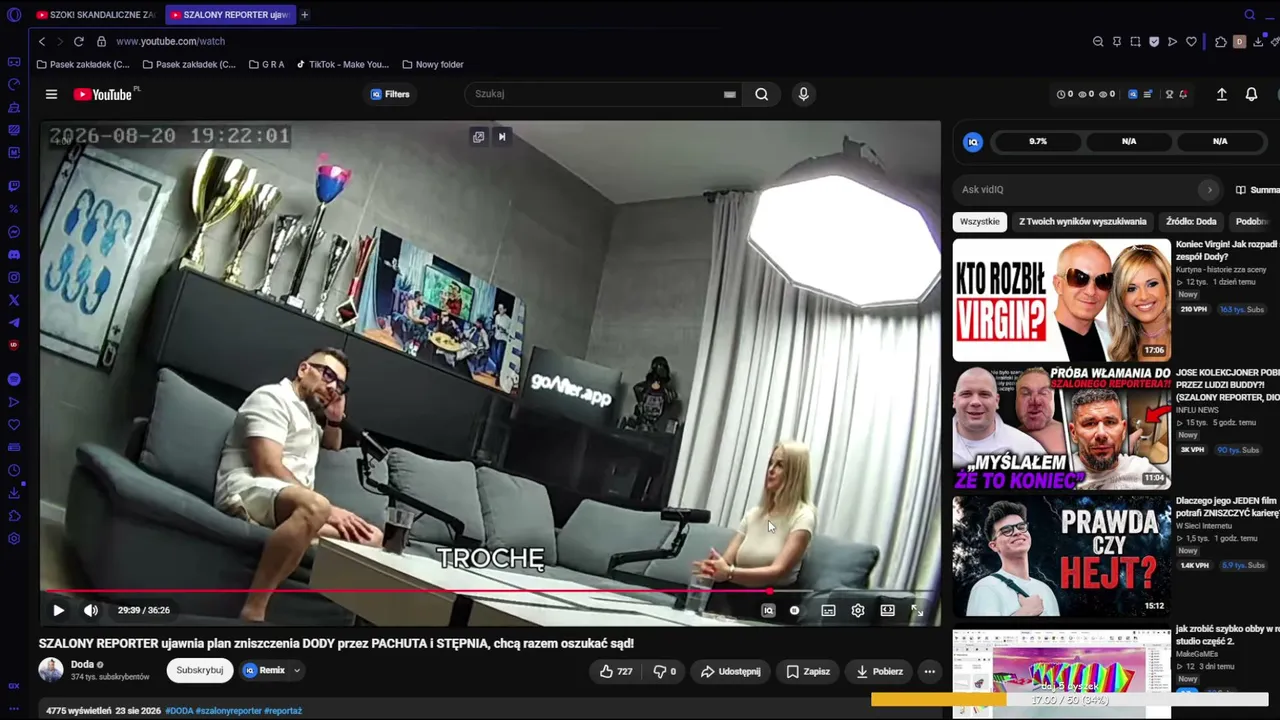Toggle subtitles on the player
1280x720 pixels.
click(x=828, y=610)
